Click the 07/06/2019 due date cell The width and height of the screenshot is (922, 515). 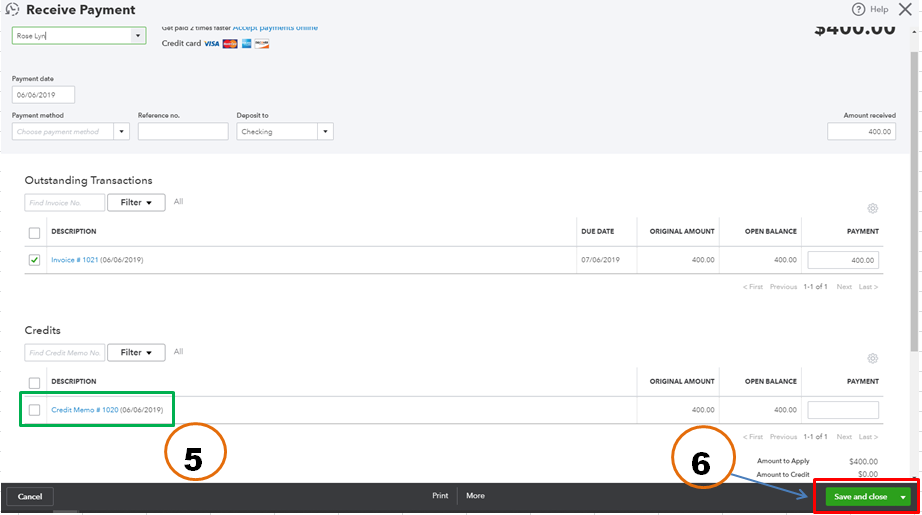pos(600,260)
